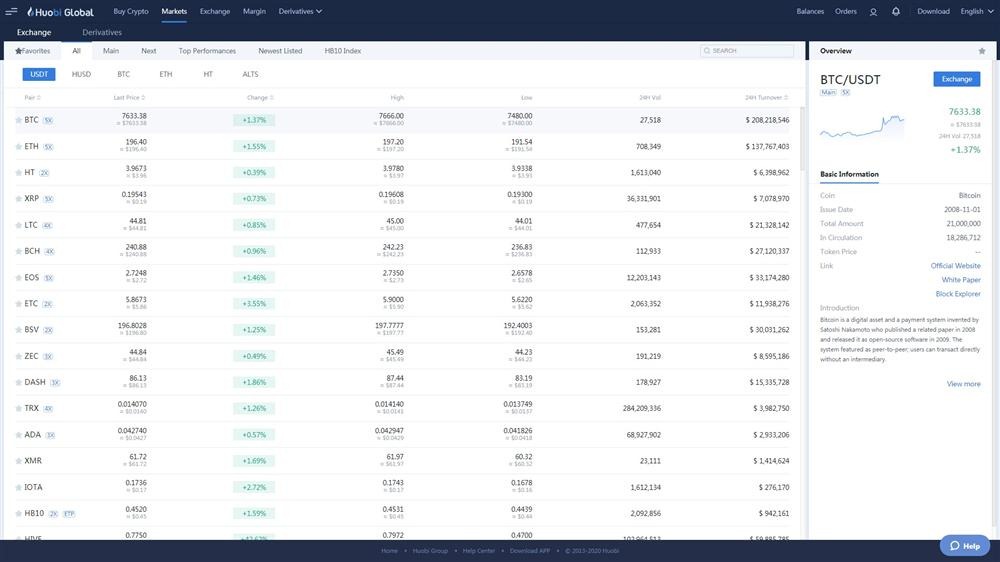
Task: Click the HT 2X leverage badge
Action: [44, 173]
